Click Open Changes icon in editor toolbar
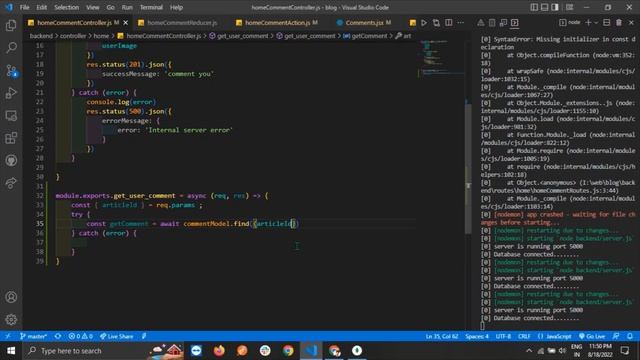Screen dimensions: 640x360 pos(436,23)
